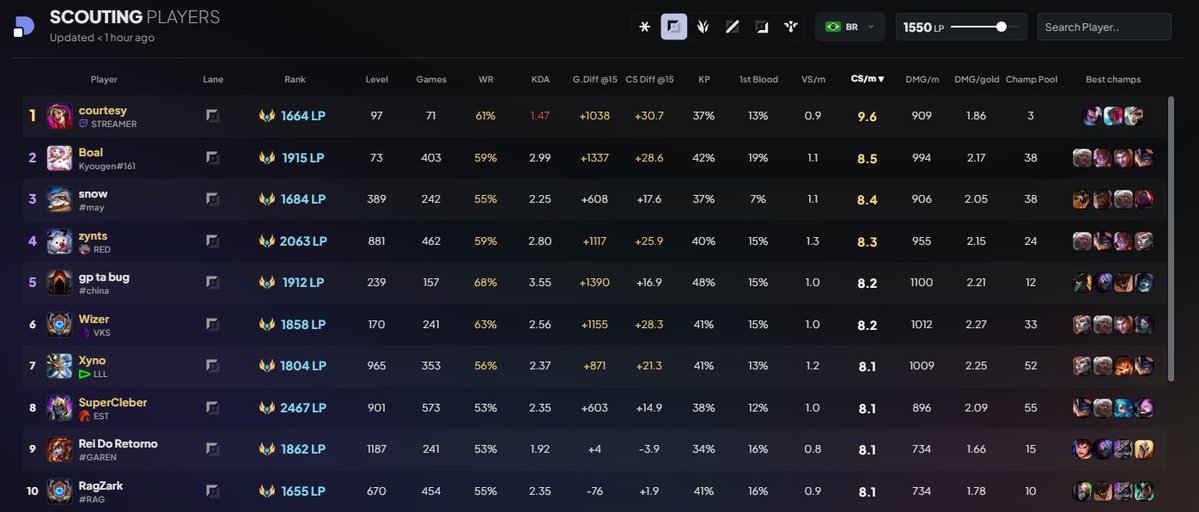Viewport: 1199px width, 512px height.
Task: Open RagZark's profile avatar
Action: pyautogui.click(x=60, y=491)
